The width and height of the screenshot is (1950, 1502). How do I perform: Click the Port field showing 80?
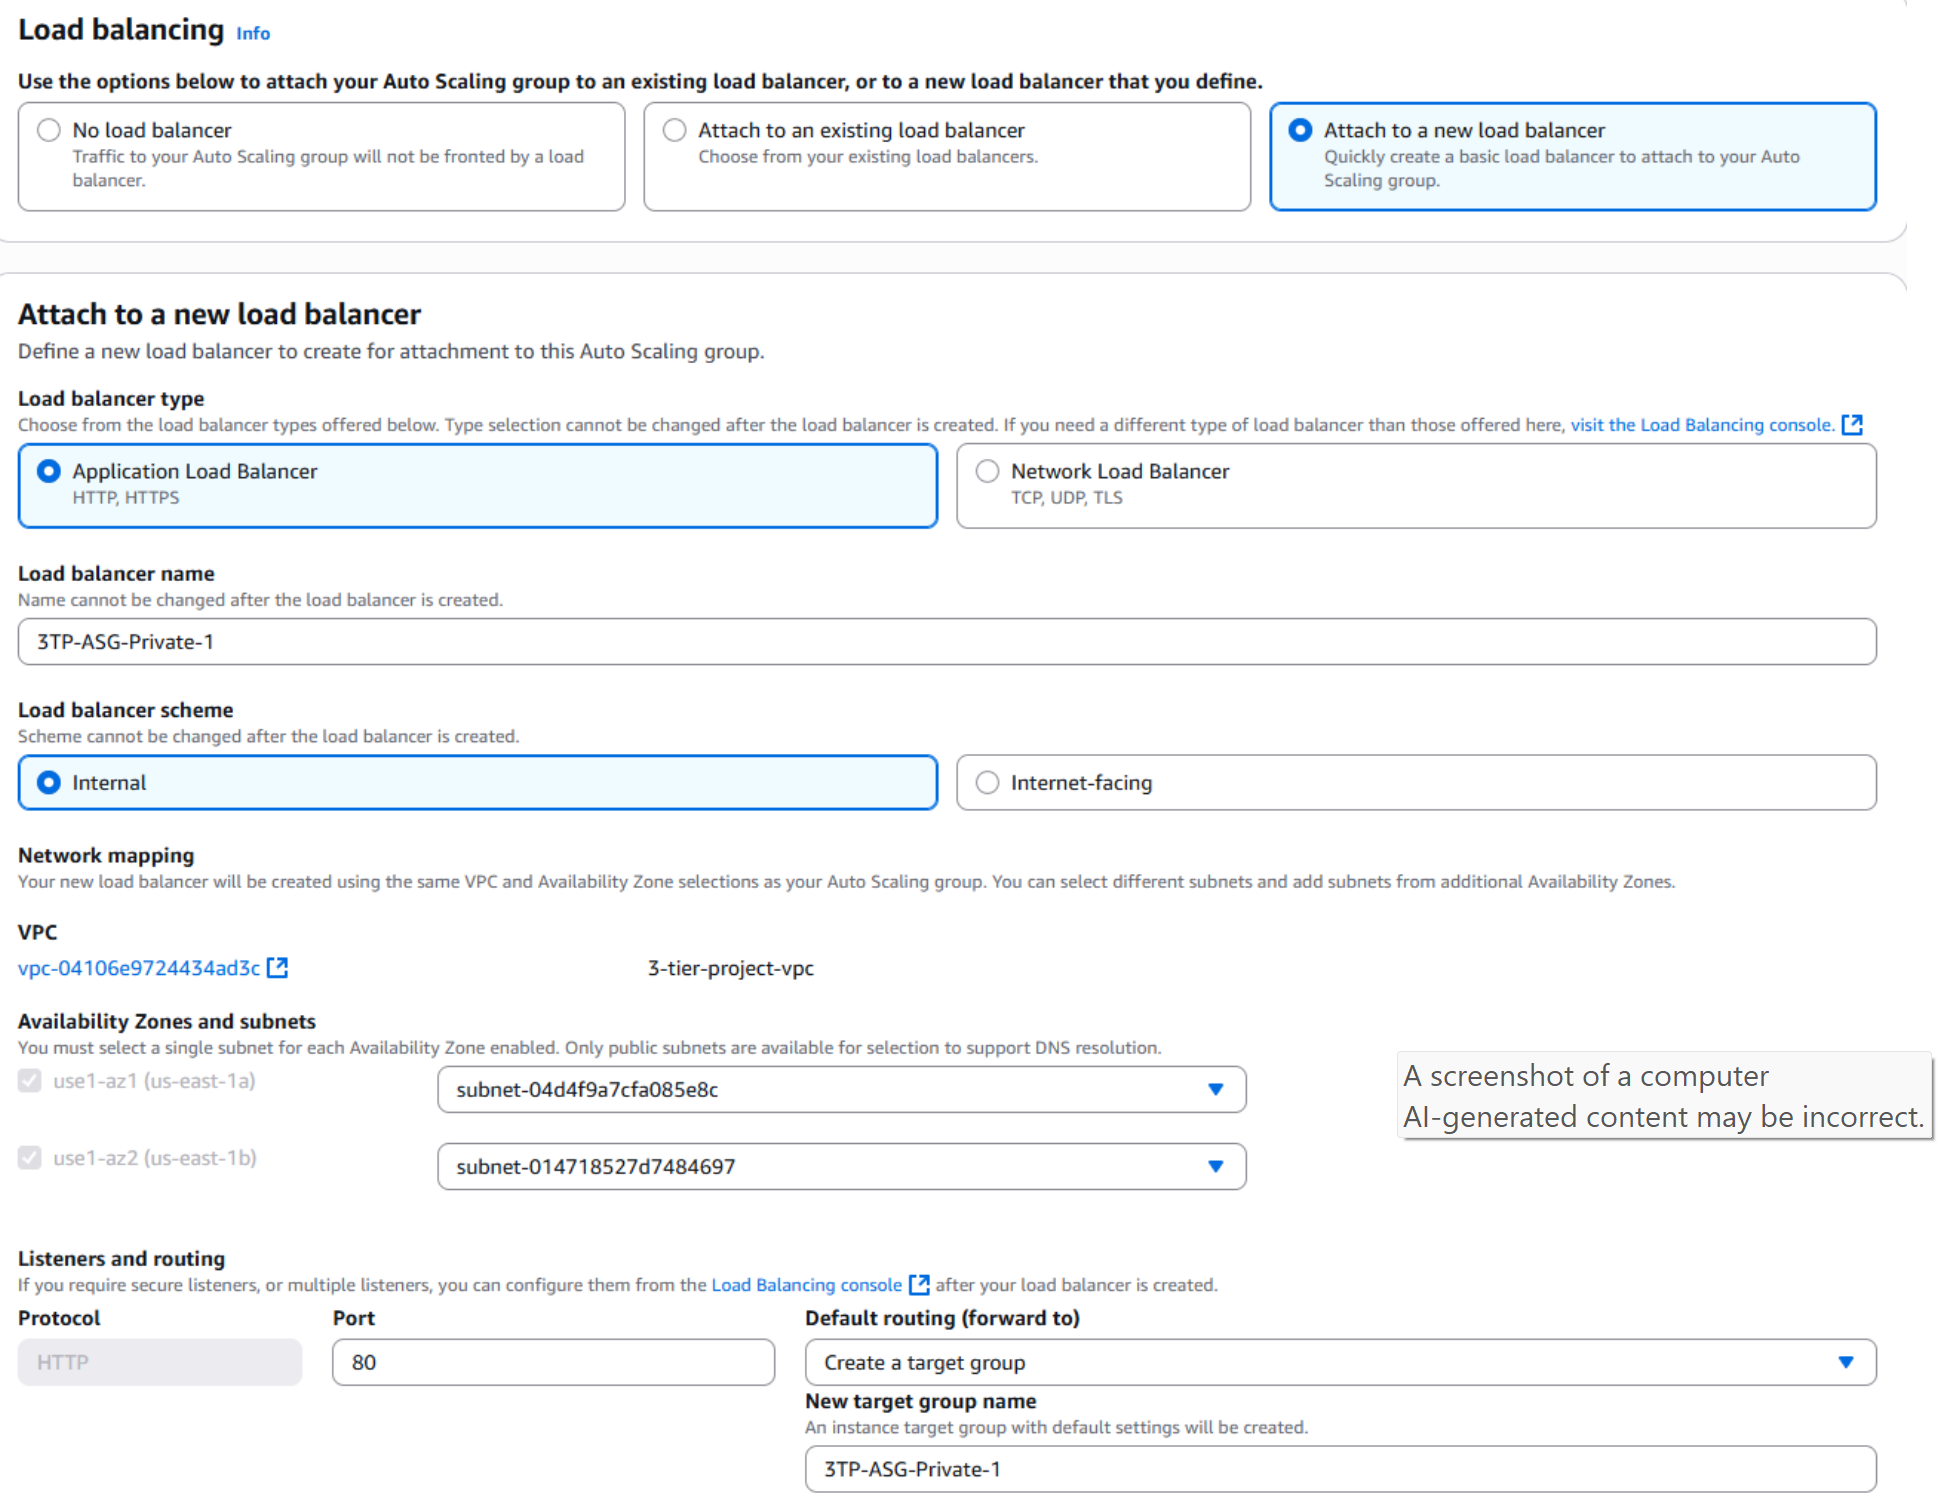[551, 1361]
